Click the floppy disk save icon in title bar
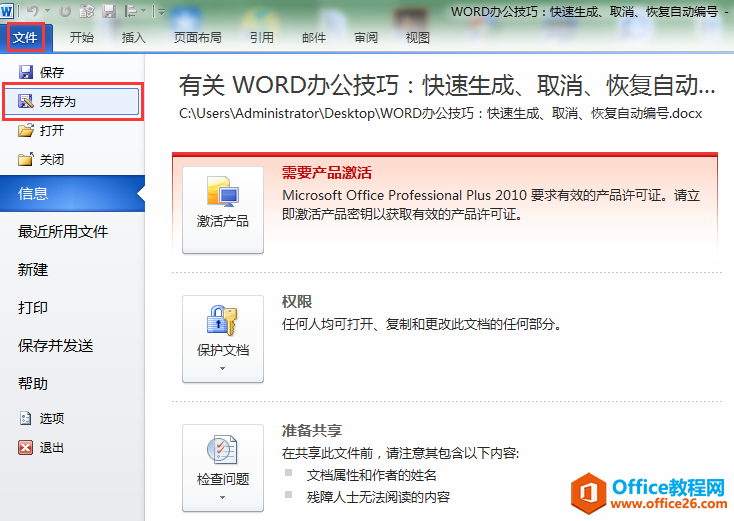This screenshot has height=521, width=734. tap(109, 11)
